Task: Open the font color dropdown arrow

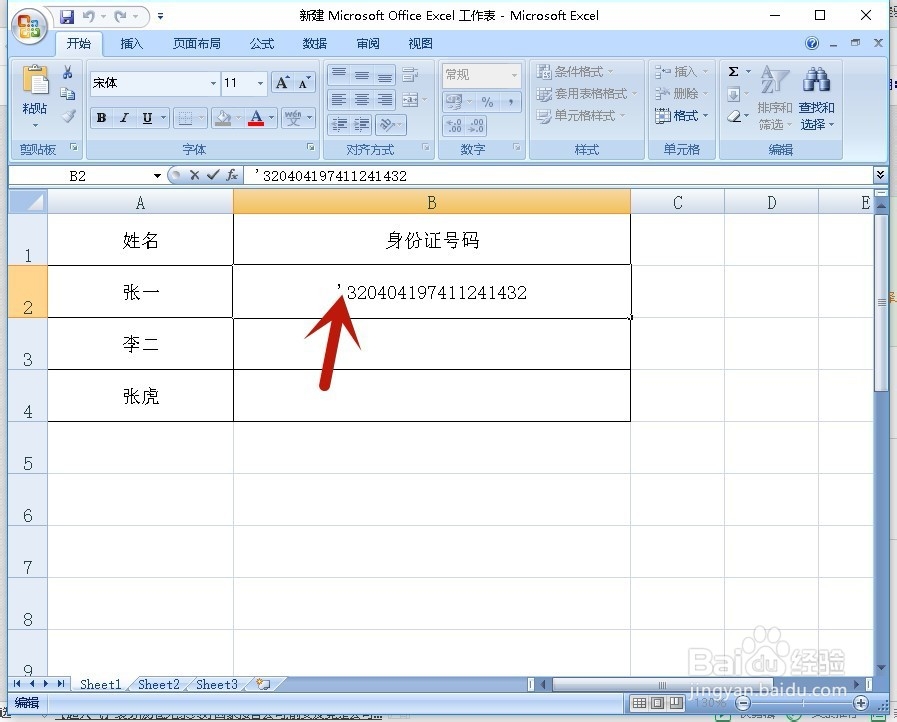Action: point(272,118)
